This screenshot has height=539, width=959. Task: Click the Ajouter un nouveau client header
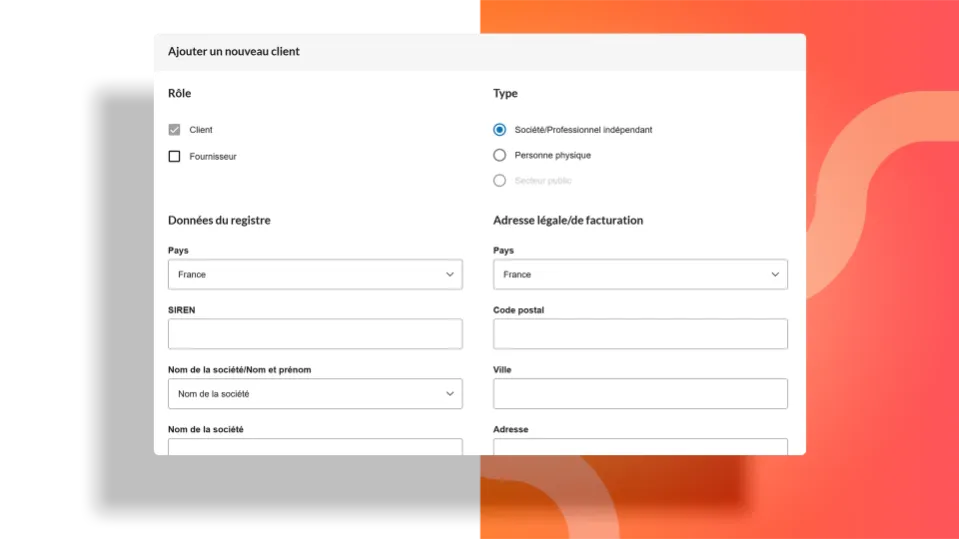tap(234, 51)
